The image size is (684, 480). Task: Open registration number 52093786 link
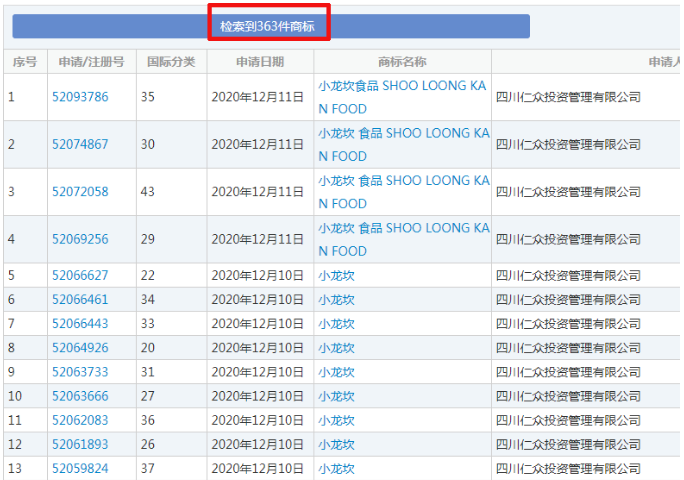point(80,97)
